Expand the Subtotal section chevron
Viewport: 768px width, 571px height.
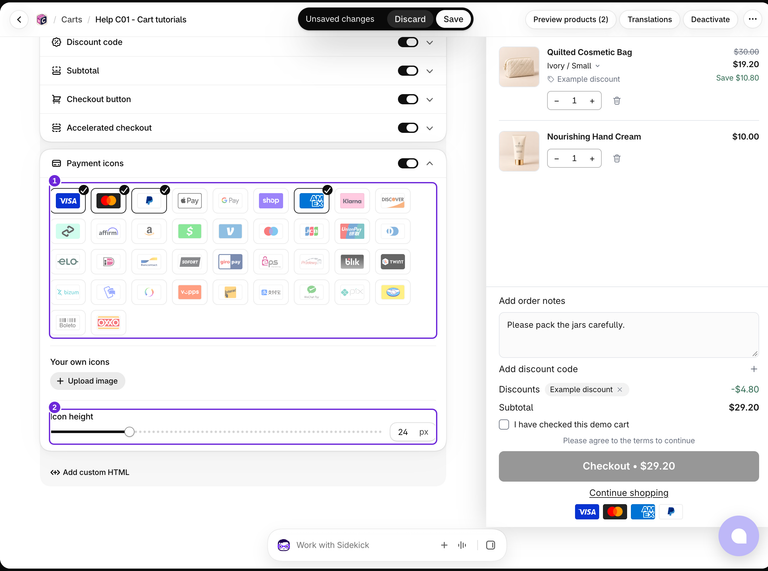pyautogui.click(x=430, y=71)
